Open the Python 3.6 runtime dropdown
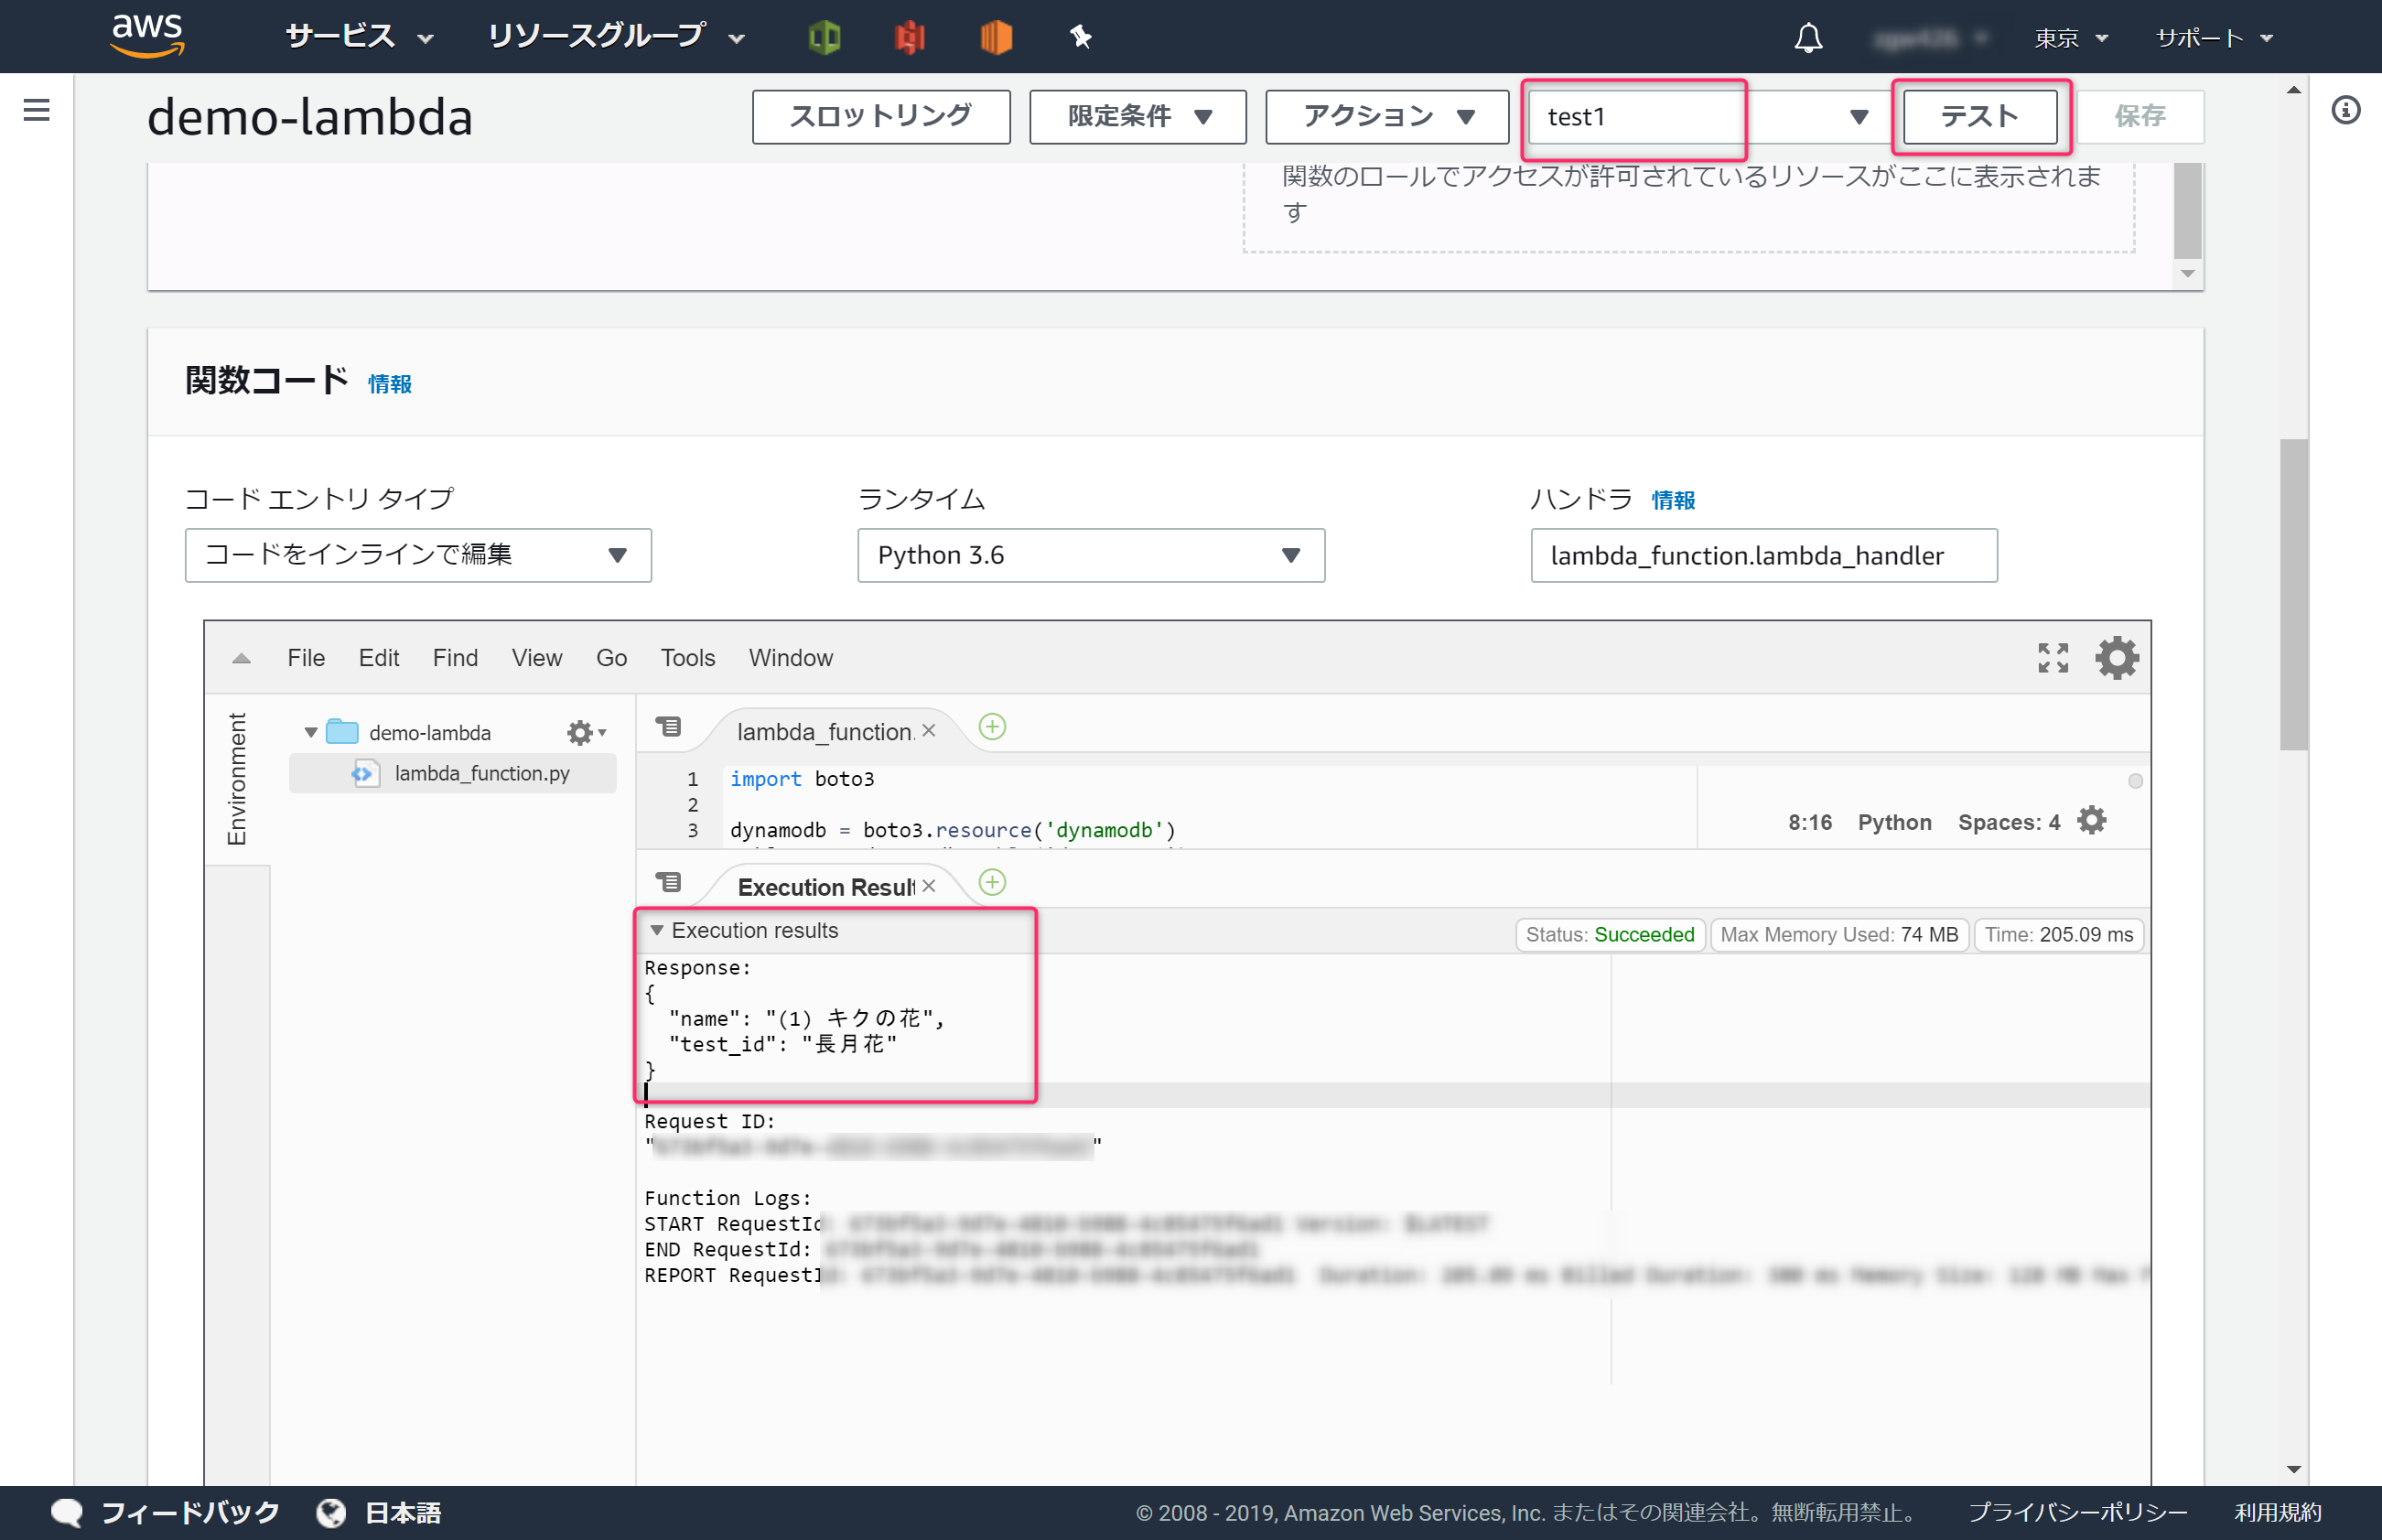The height and width of the screenshot is (1540, 2382). pyautogui.click(x=1090, y=555)
